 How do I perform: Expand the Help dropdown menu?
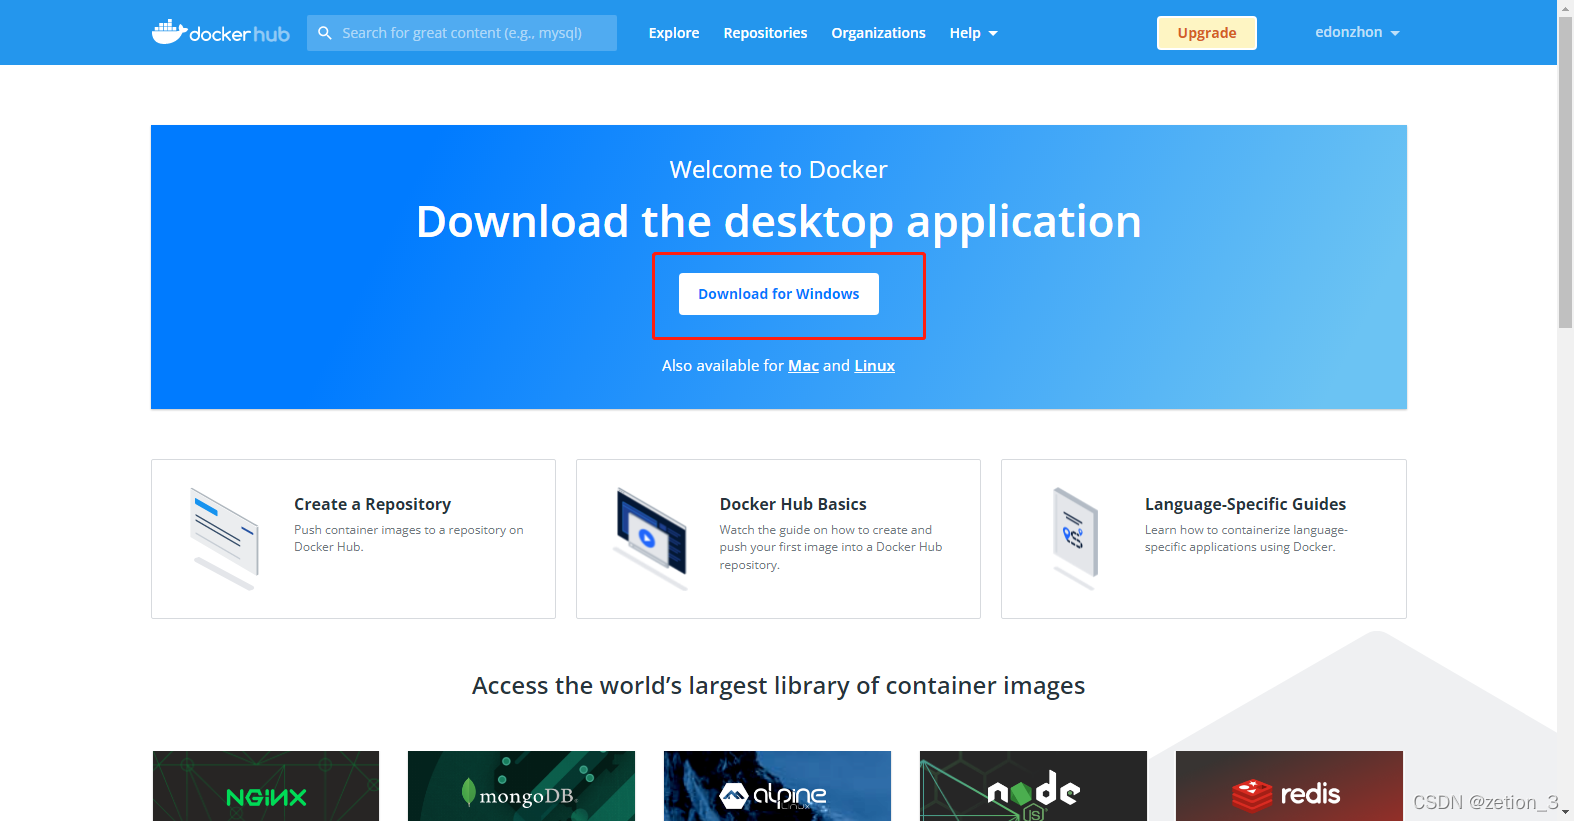click(x=973, y=33)
